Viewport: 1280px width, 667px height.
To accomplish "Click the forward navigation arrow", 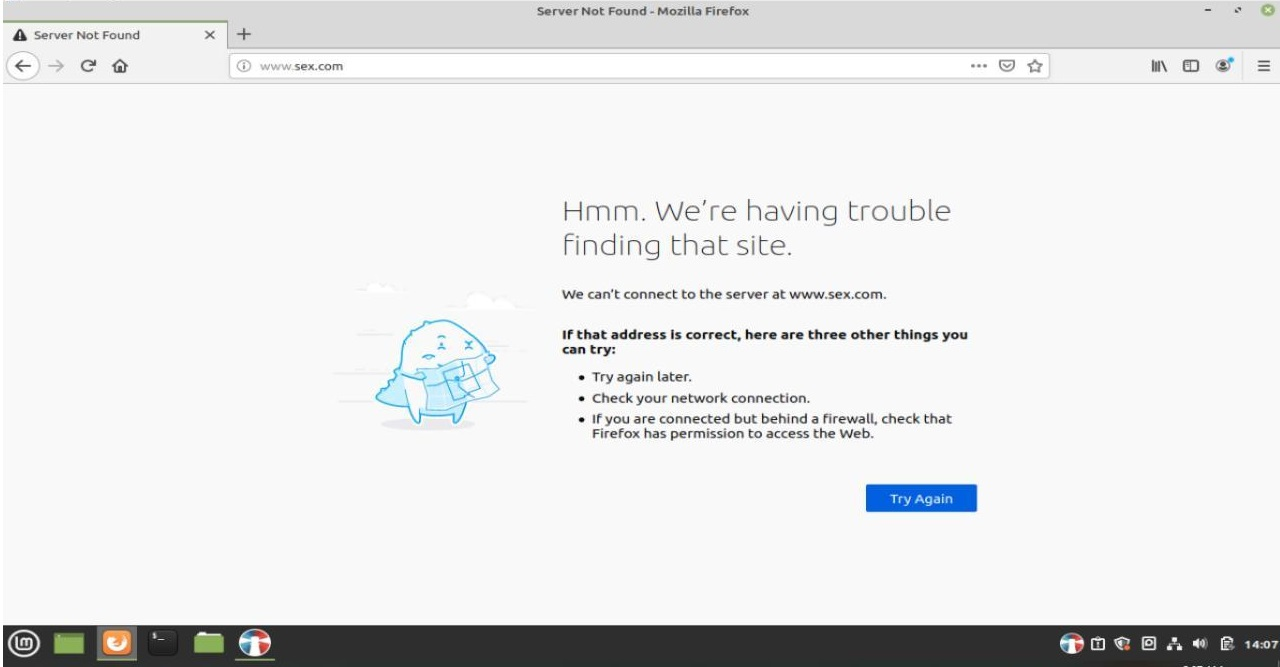I will click(x=55, y=66).
